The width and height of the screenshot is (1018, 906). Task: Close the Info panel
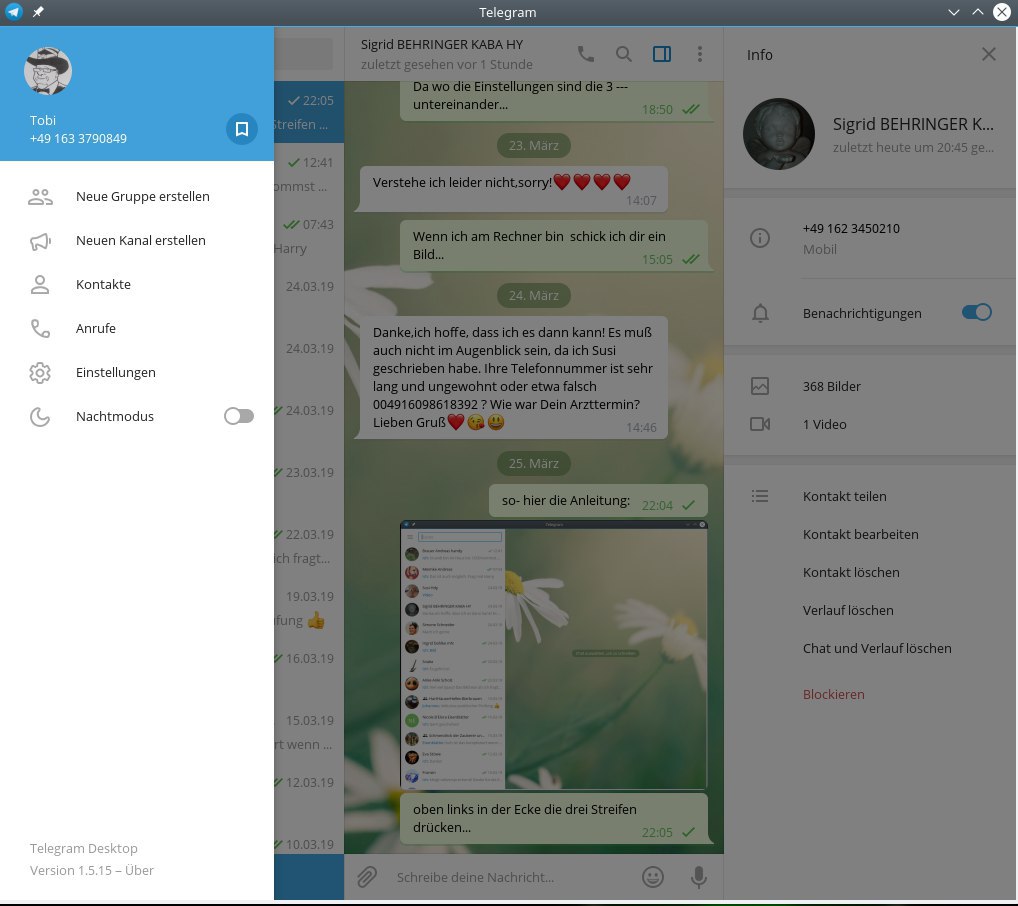[x=988, y=55]
